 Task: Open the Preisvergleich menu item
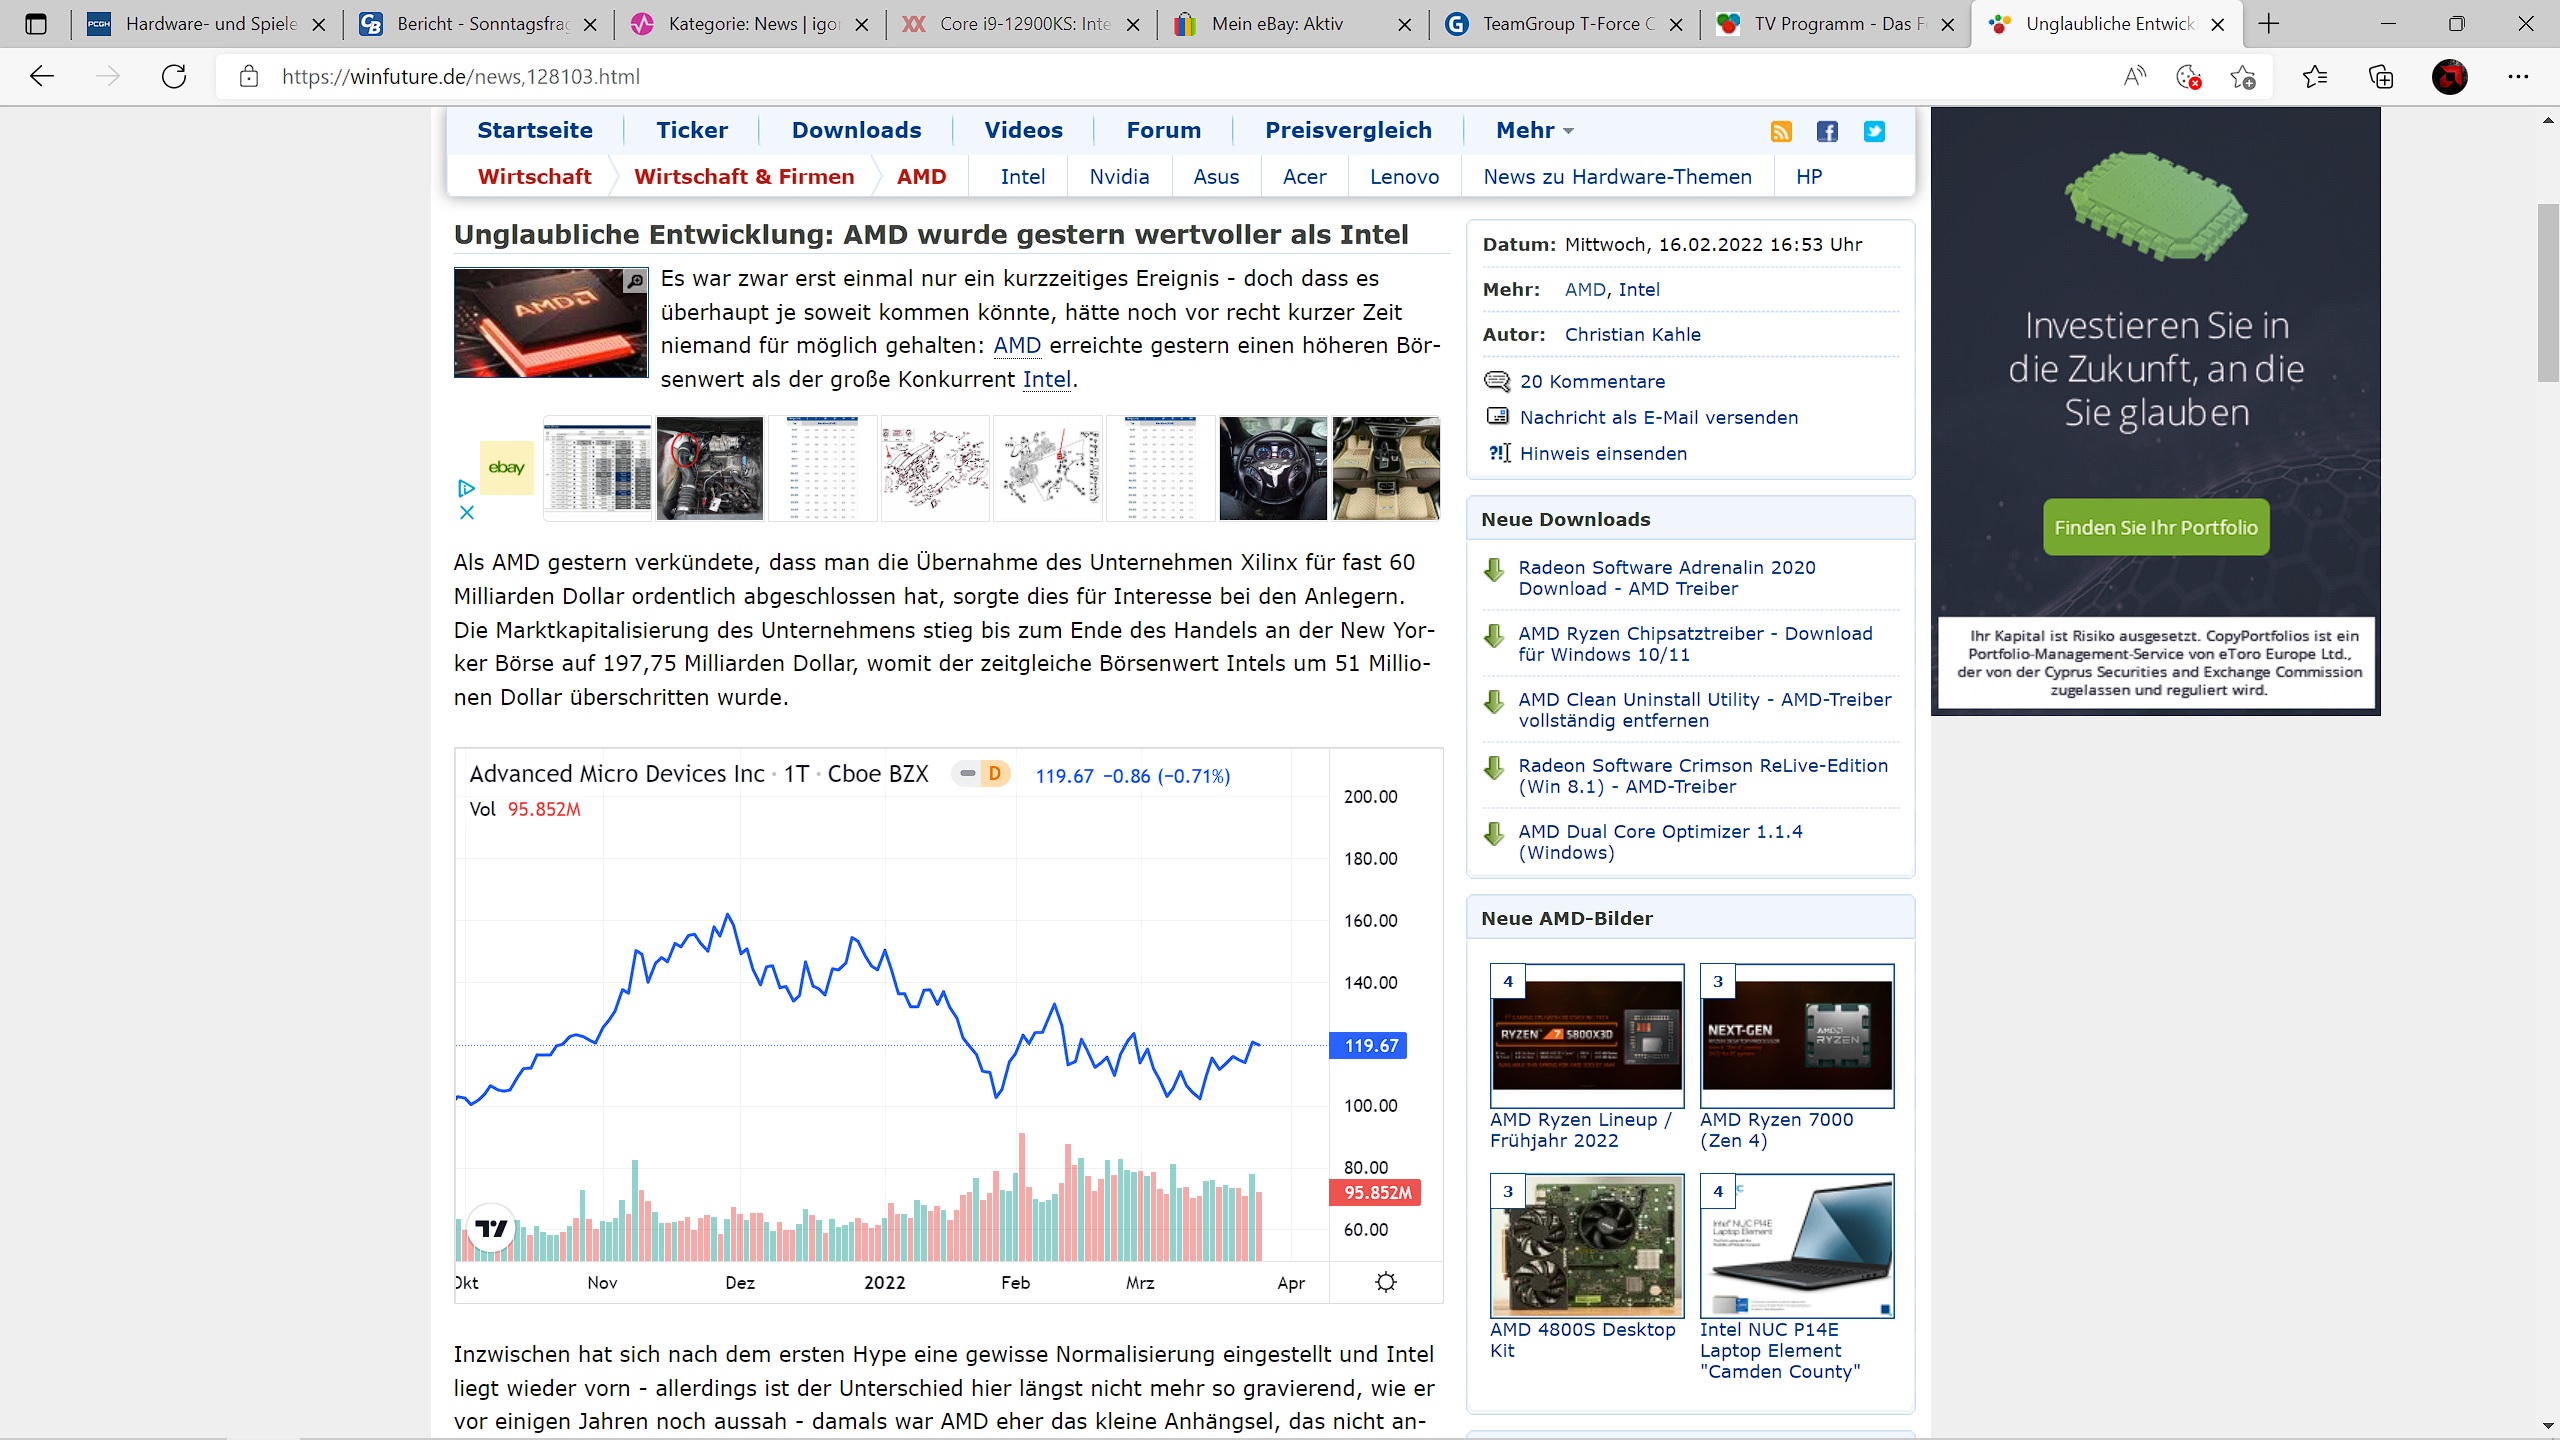(1348, 130)
